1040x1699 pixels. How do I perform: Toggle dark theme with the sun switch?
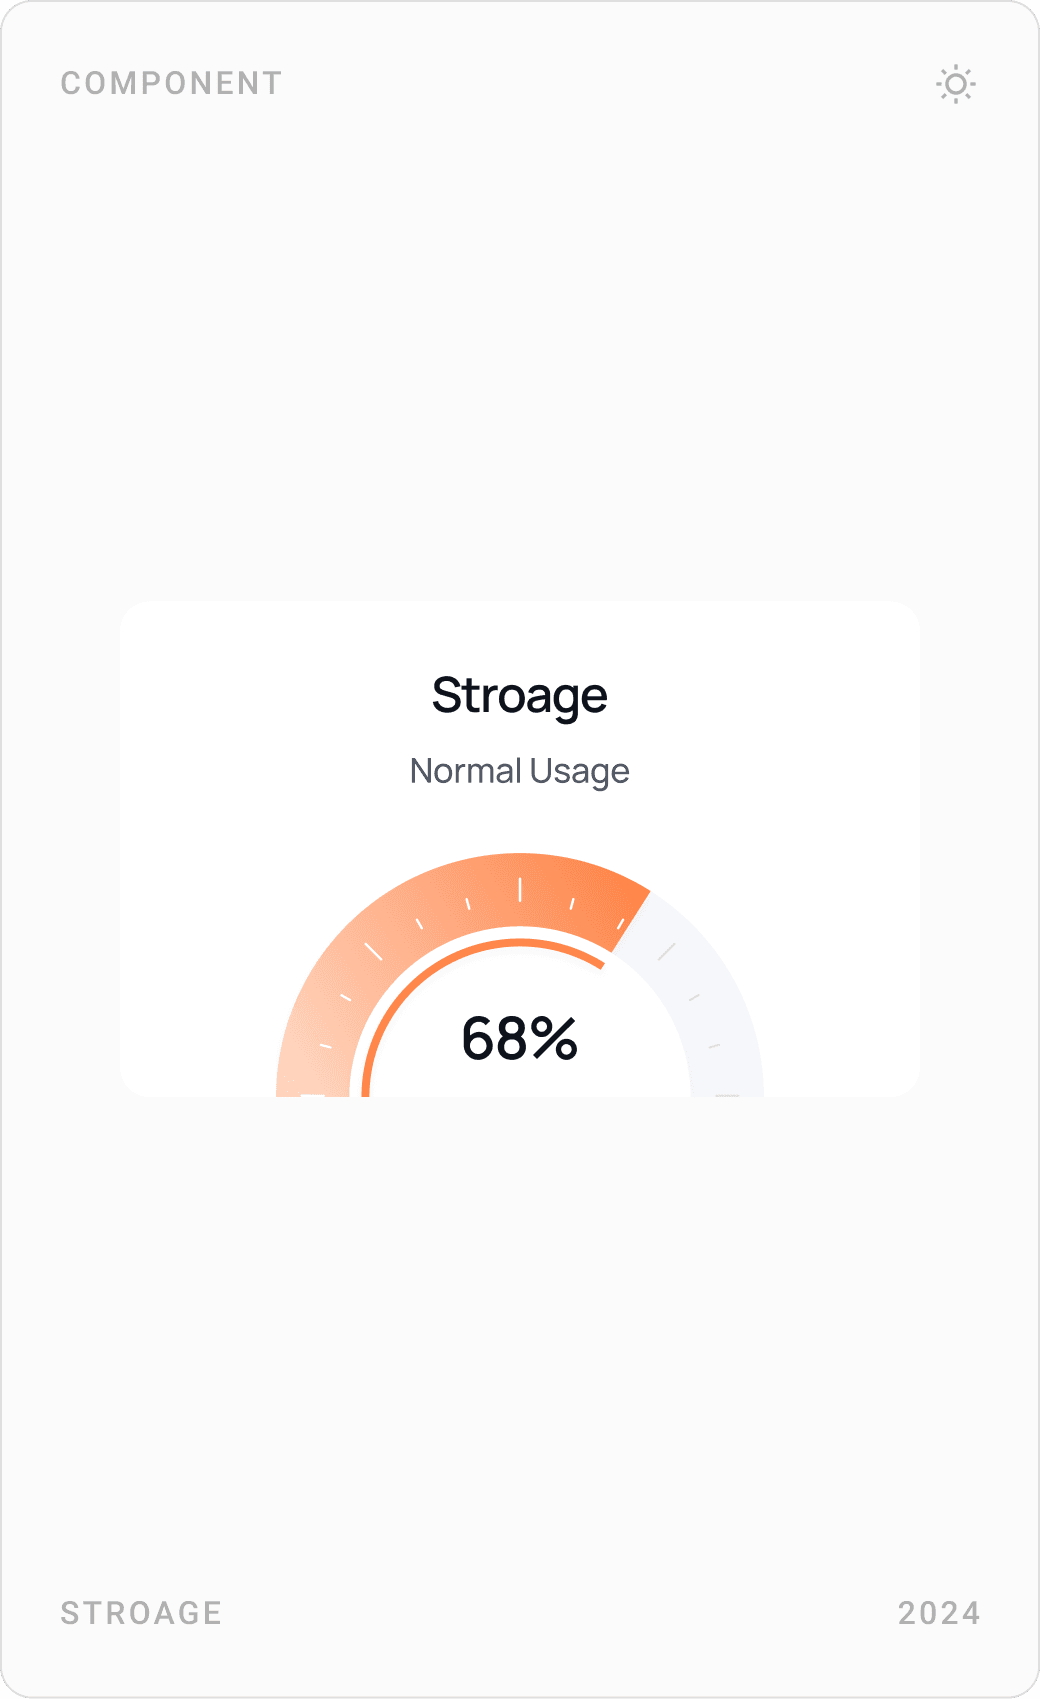956,84
